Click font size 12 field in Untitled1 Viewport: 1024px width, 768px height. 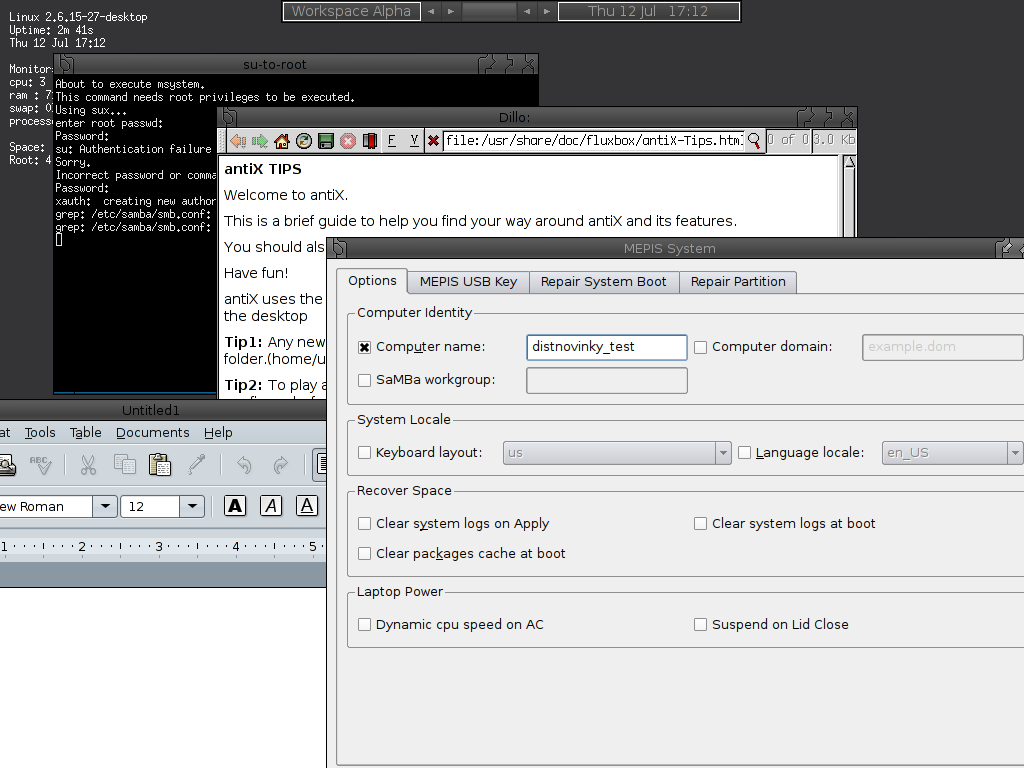click(x=150, y=506)
